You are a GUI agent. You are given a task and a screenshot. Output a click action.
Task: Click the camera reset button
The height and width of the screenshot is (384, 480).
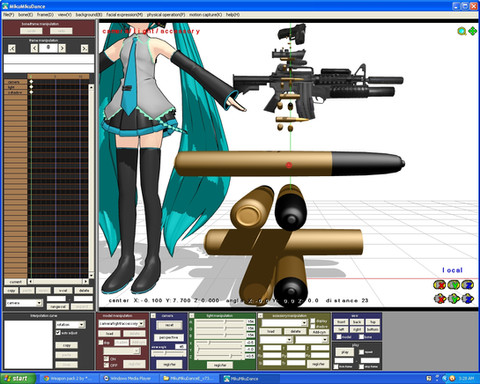coord(169,325)
